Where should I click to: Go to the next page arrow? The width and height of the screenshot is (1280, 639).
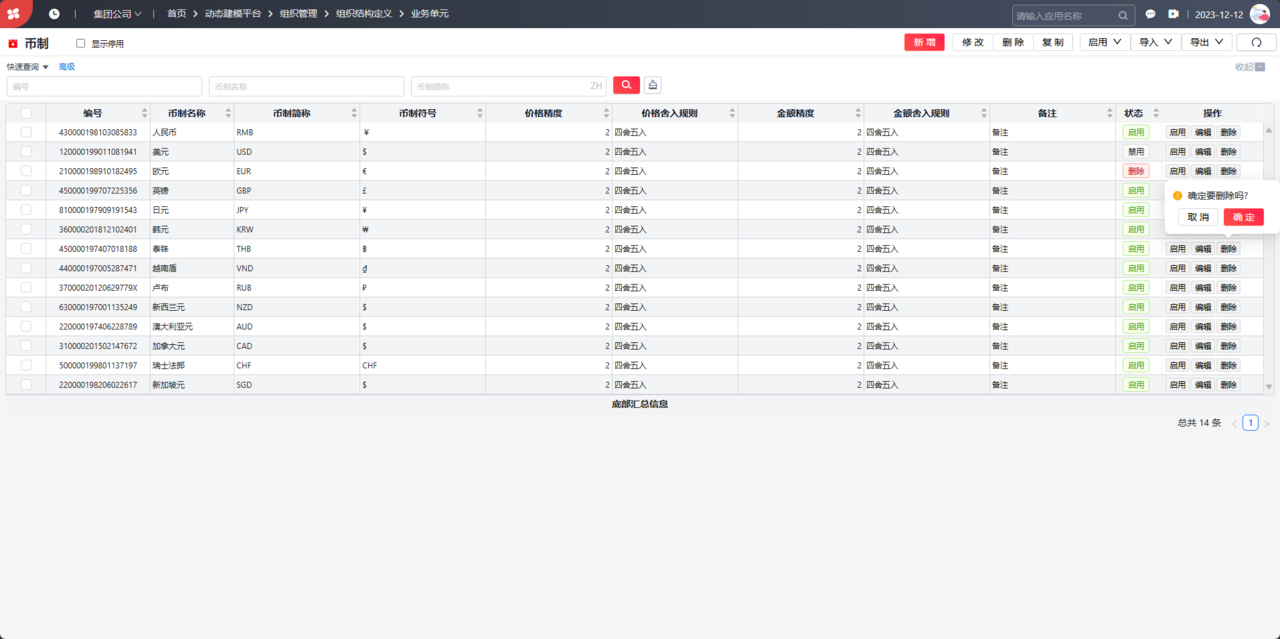(x=1266, y=424)
